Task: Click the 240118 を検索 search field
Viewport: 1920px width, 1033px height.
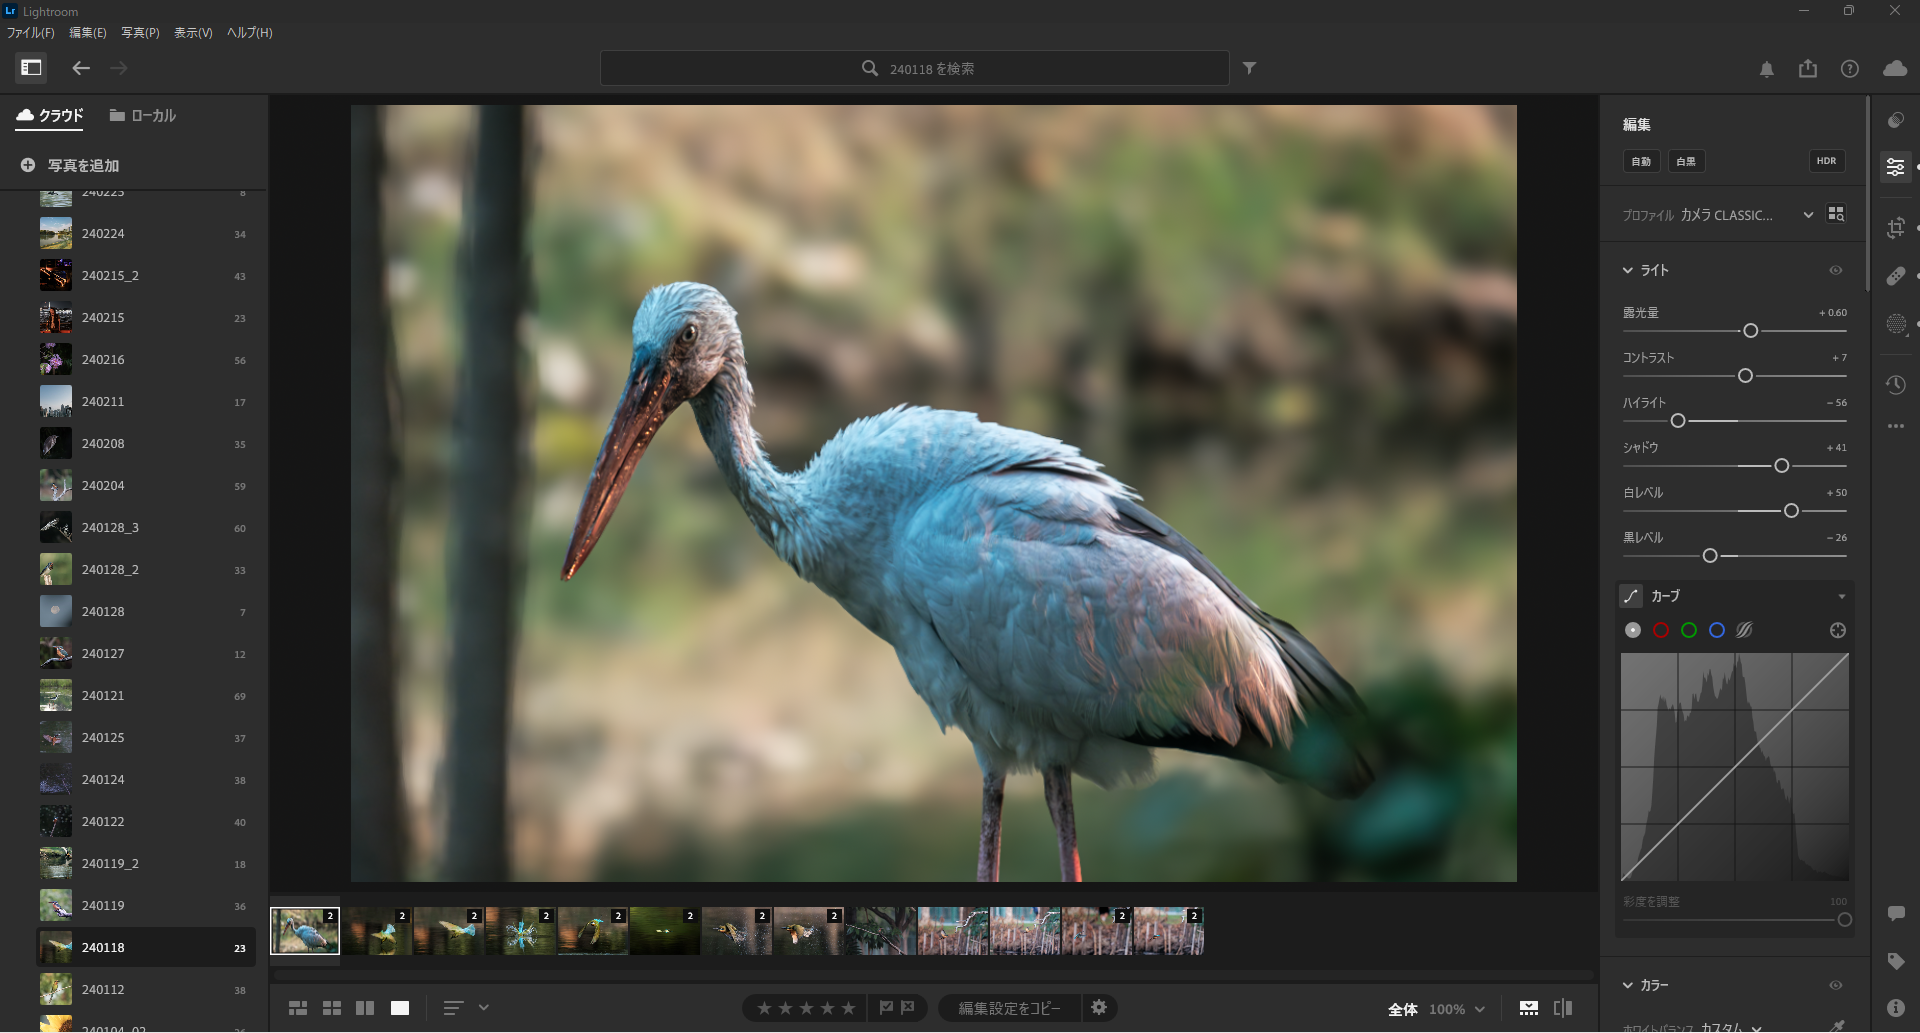Action: click(914, 68)
